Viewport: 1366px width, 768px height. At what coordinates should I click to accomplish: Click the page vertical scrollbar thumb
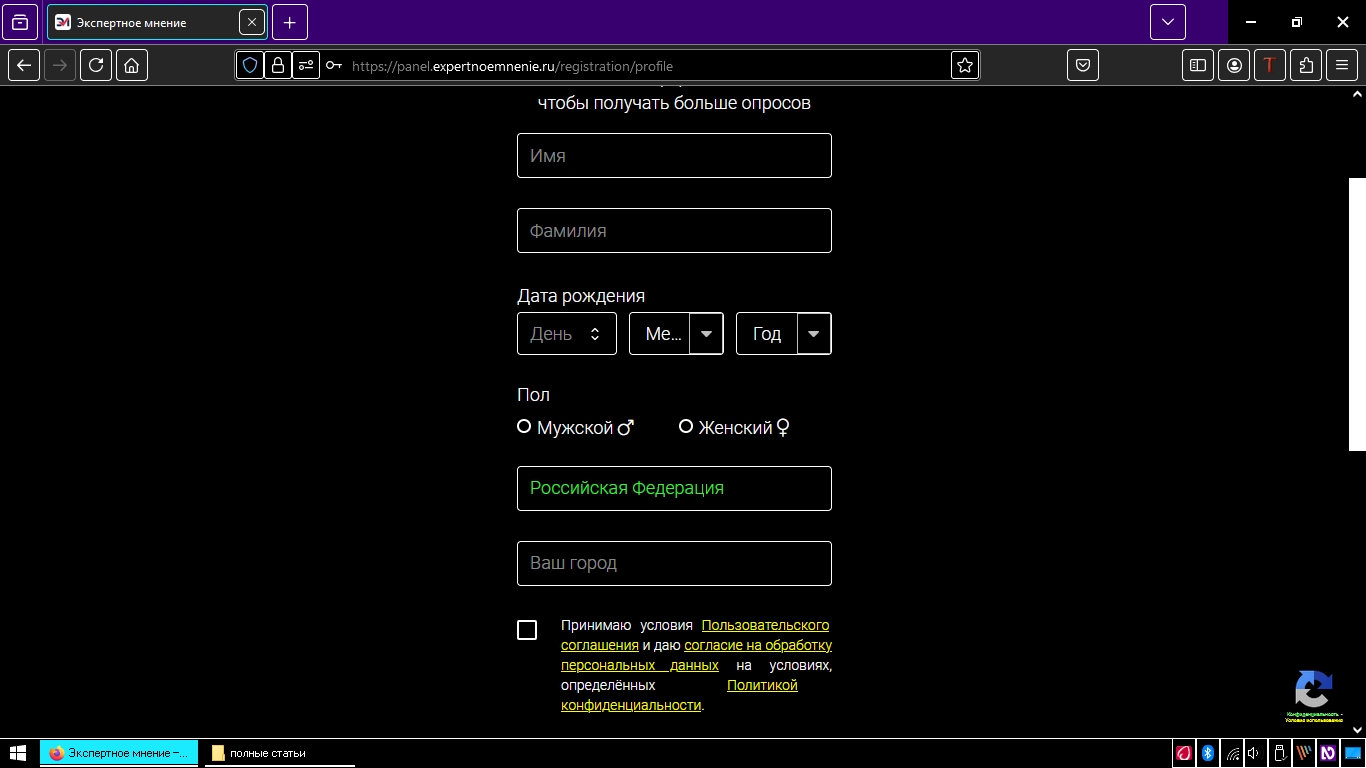tap(1357, 314)
